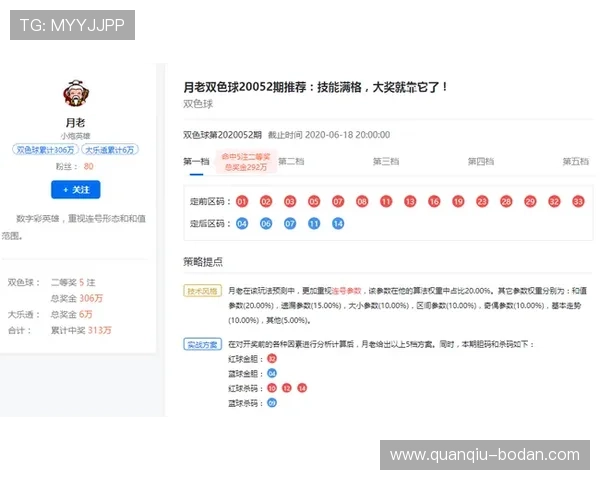Click blue ball 06 in 定后区码

[266, 224]
